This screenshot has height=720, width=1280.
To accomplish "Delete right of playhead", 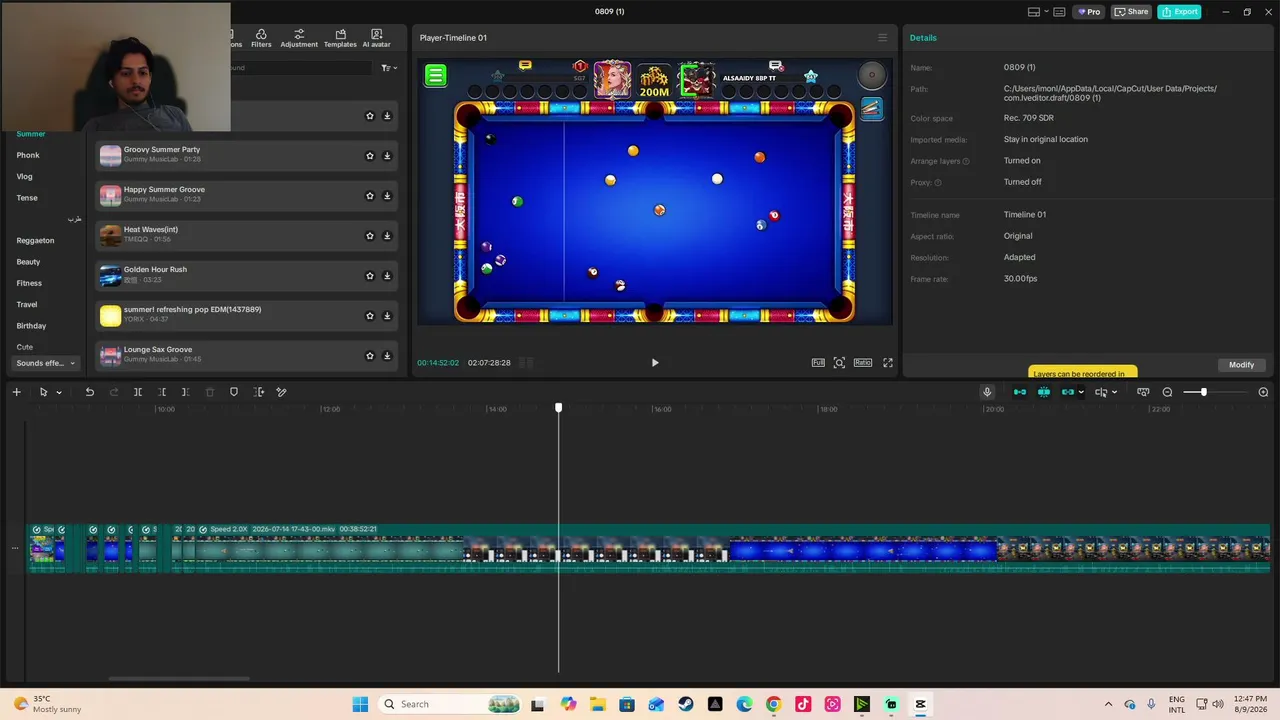I will click(185, 392).
